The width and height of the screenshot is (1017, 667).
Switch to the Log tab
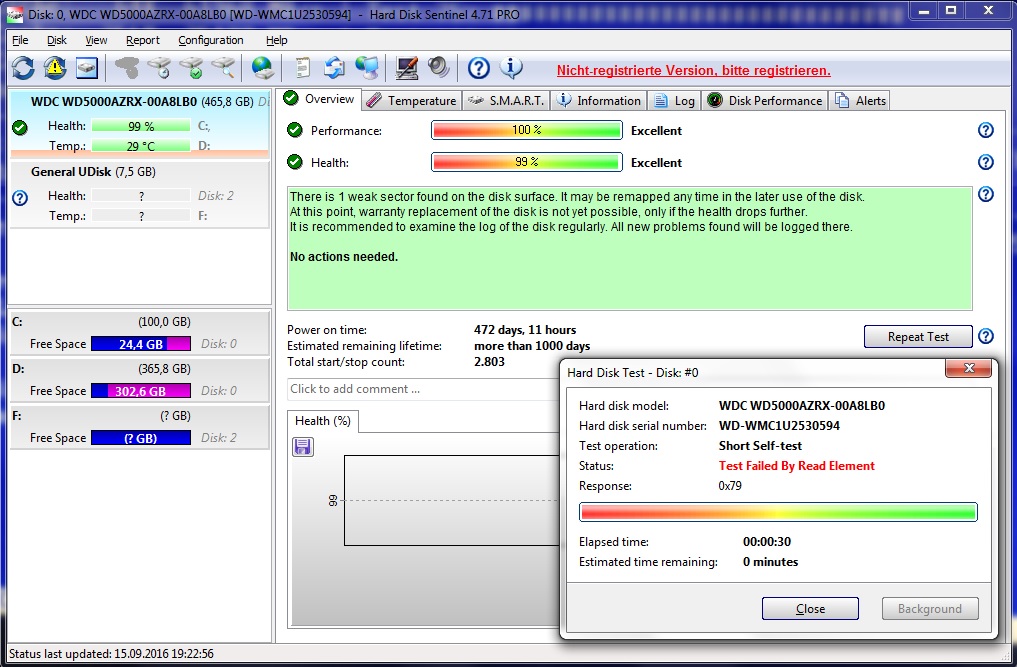click(x=675, y=101)
